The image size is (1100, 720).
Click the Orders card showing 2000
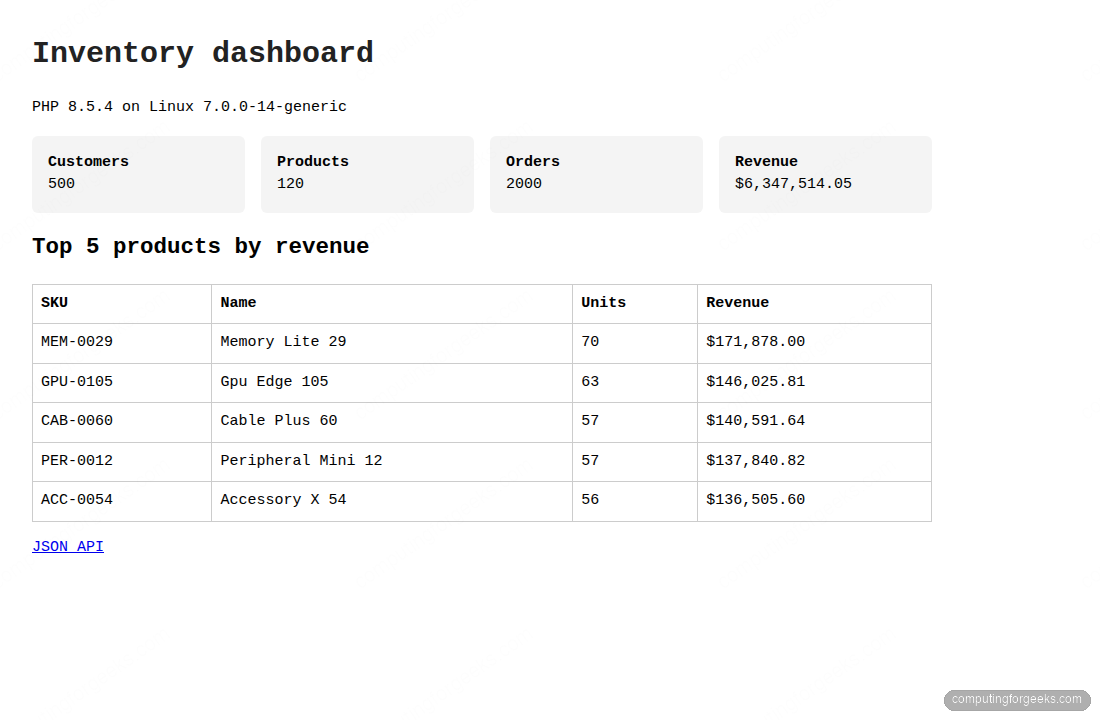596,173
